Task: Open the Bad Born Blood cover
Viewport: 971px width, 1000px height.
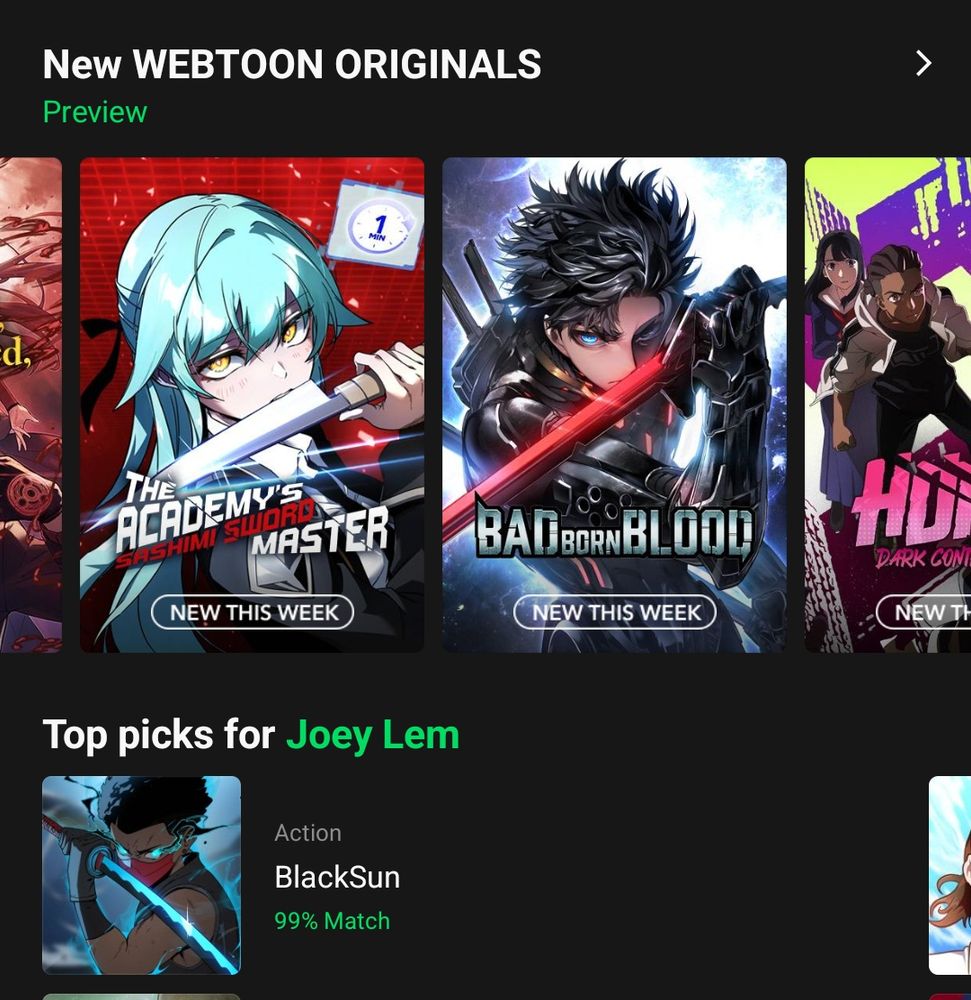Action: (615, 404)
